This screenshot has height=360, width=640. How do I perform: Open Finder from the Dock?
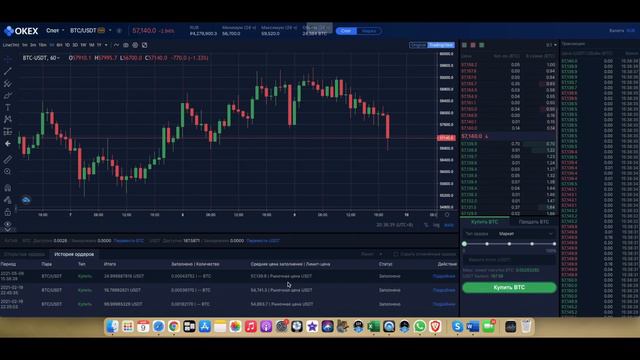(112, 327)
